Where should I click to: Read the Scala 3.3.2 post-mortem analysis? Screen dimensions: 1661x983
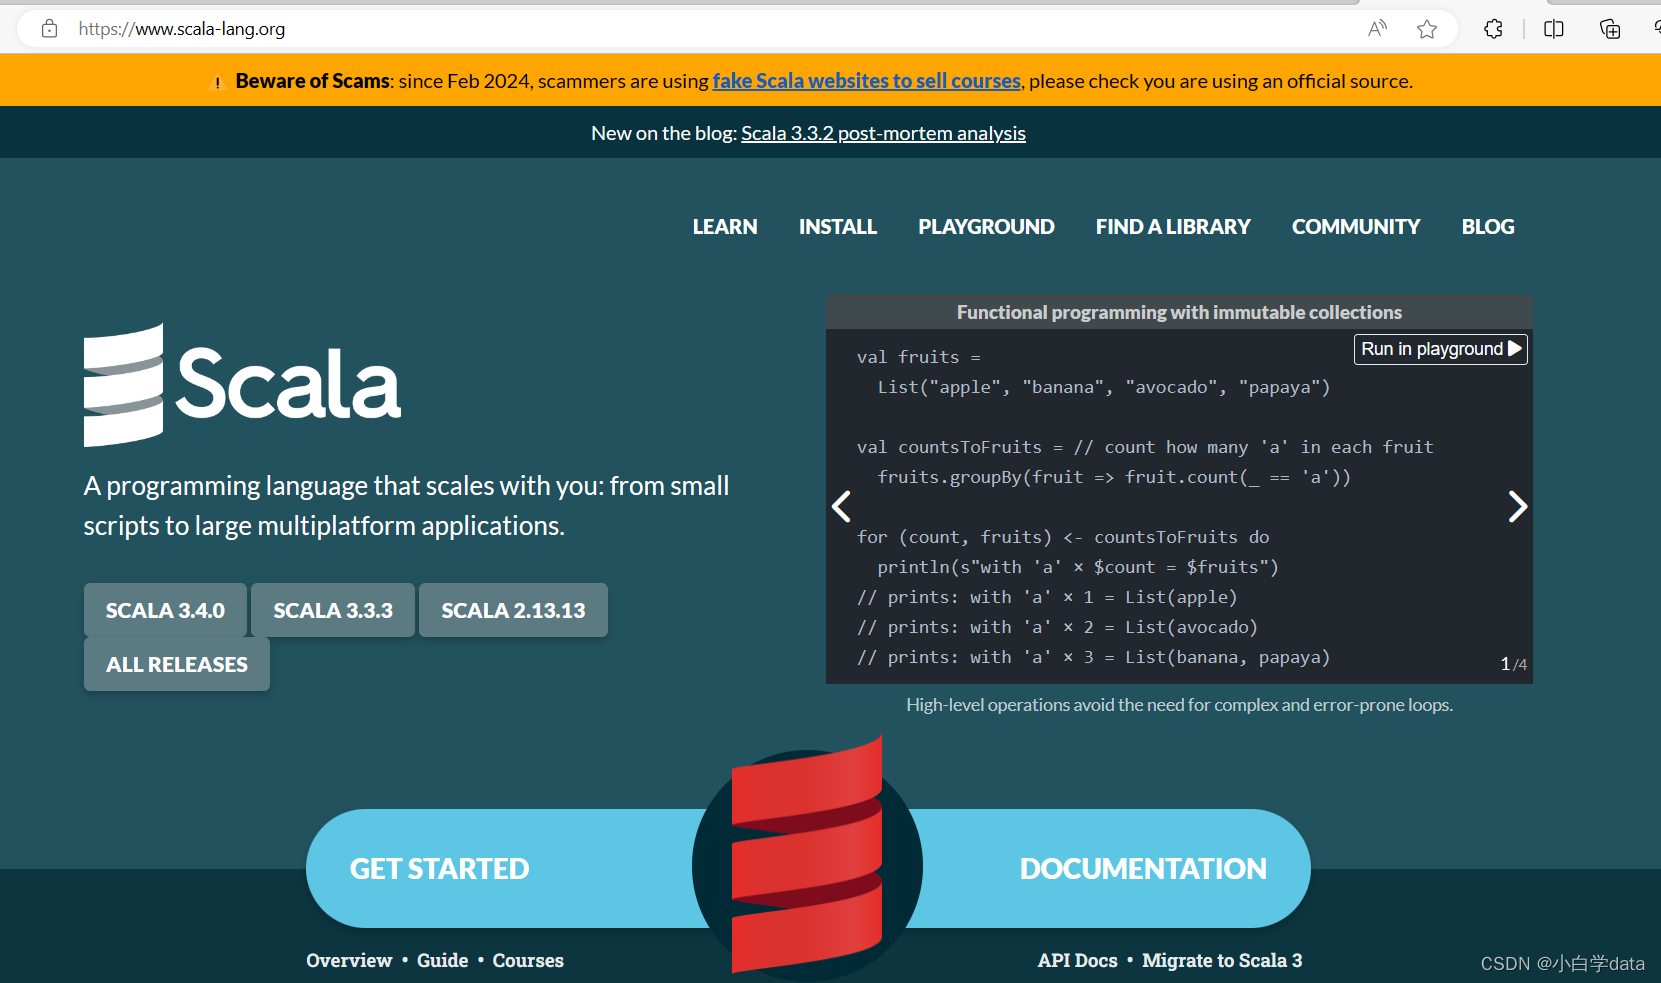(x=883, y=132)
